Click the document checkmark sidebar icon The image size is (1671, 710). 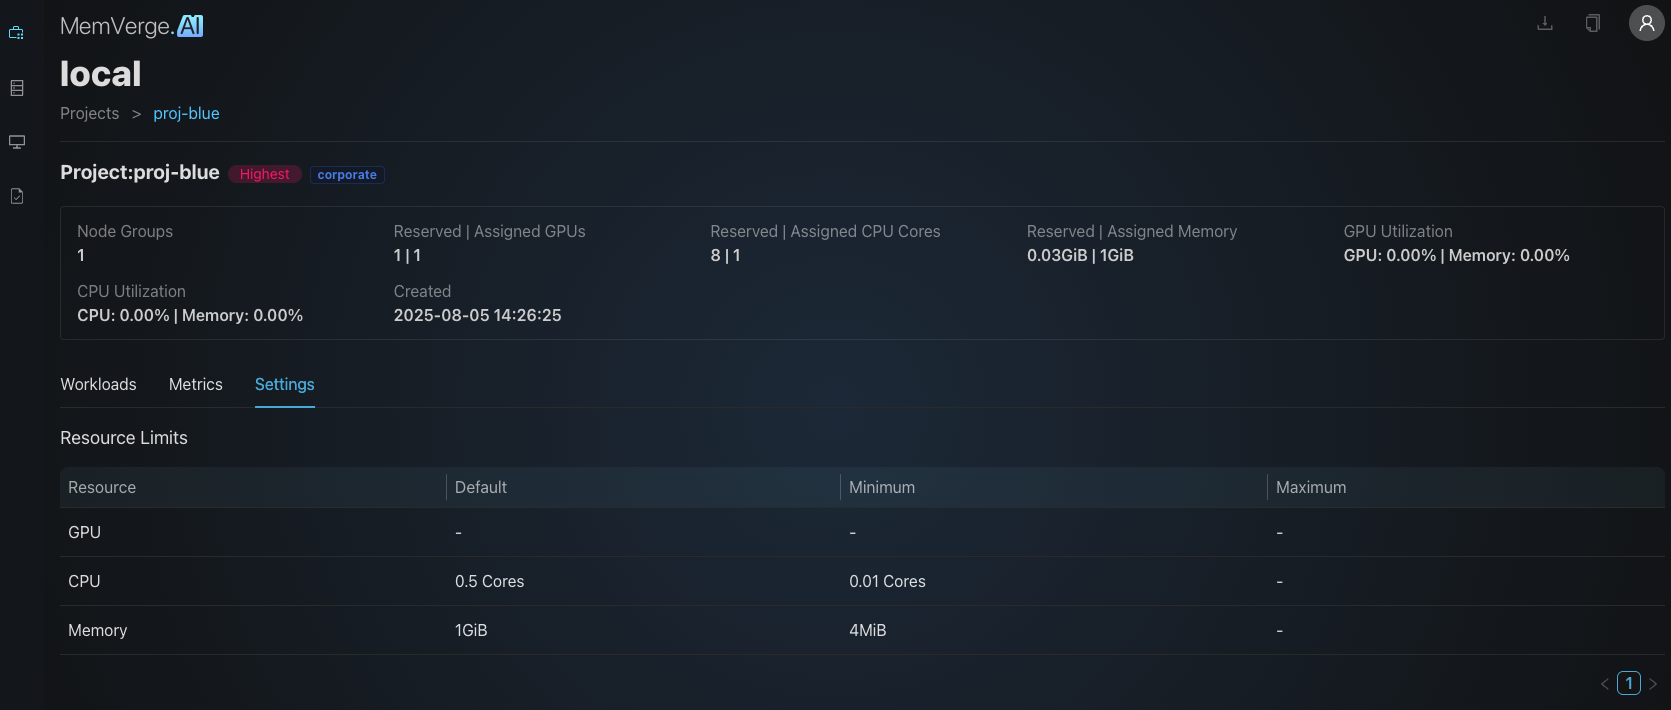point(17,196)
